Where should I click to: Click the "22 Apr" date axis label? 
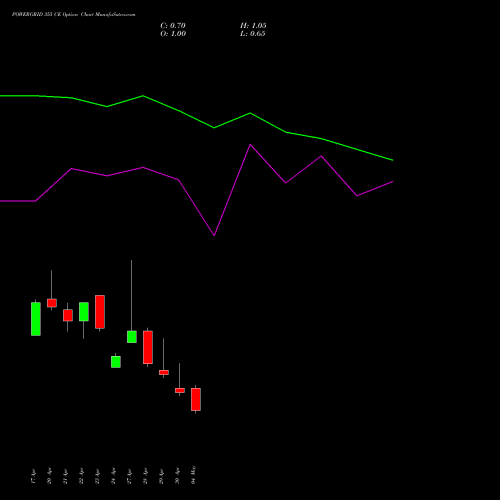81,477
